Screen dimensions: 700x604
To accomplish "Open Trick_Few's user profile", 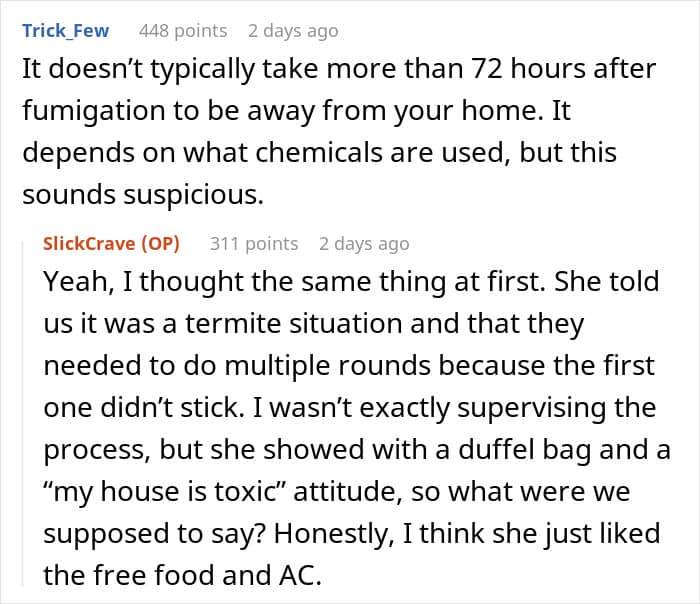I will [x=66, y=31].
